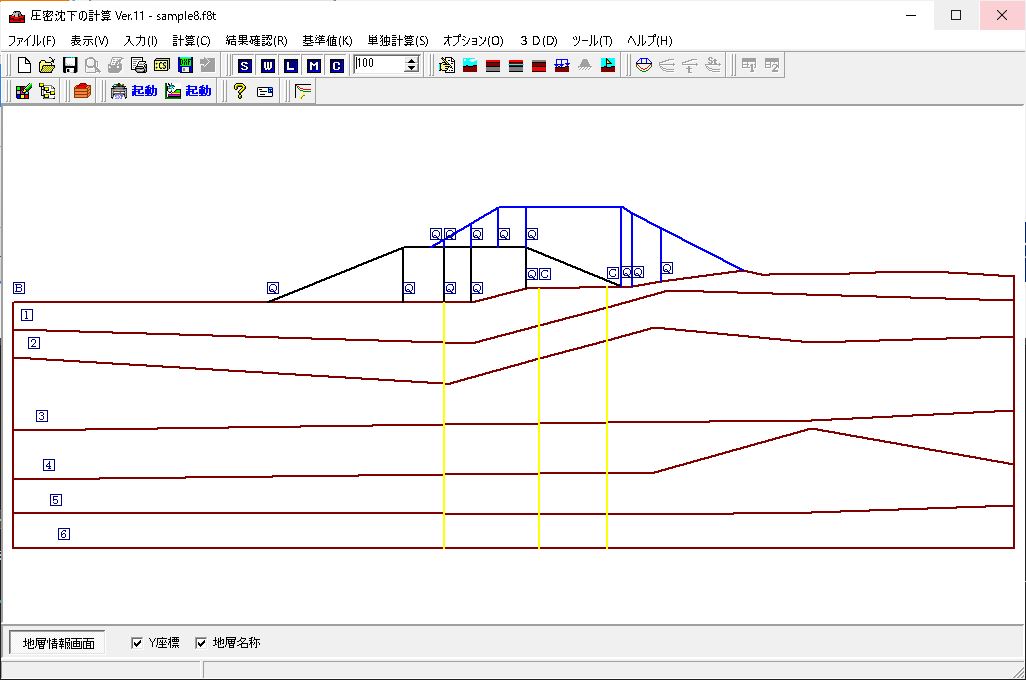This screenshot has width=1026, height=680.
Task: Click the blue load-arrows-on-ground icon
Action: [x=561, y=65]
